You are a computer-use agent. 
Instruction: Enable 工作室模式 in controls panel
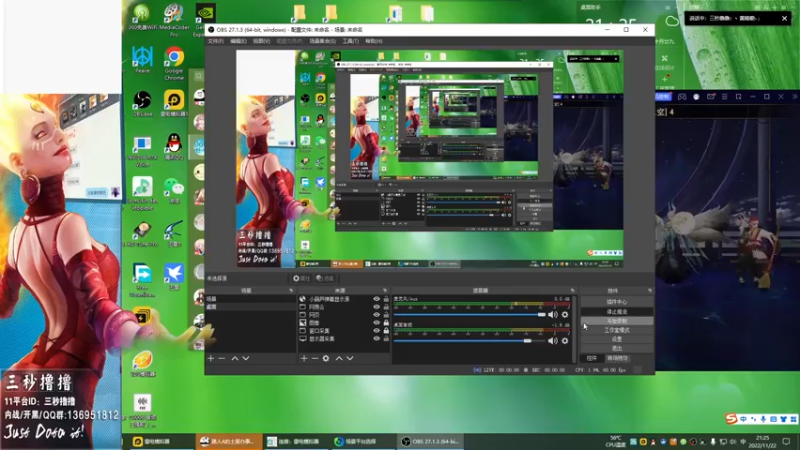pyautogui.click(x=617, y=330)
